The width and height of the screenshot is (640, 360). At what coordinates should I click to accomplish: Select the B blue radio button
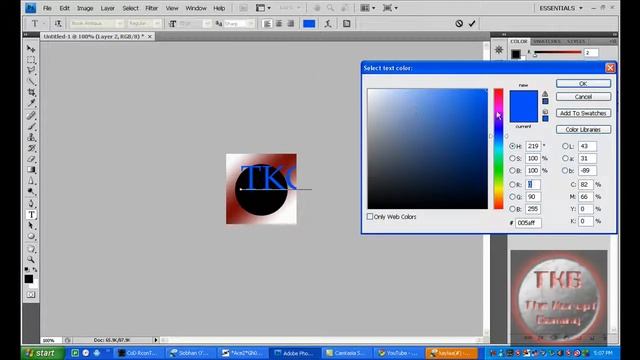click(x=512, y=209)
